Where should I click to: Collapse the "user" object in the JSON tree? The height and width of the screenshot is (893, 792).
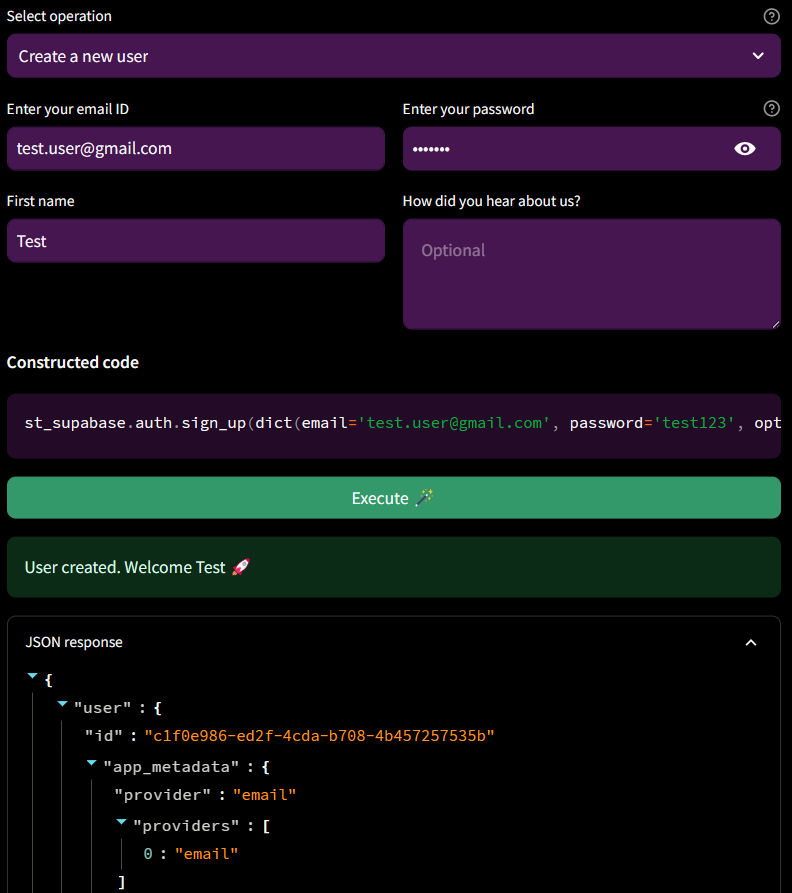62,704
